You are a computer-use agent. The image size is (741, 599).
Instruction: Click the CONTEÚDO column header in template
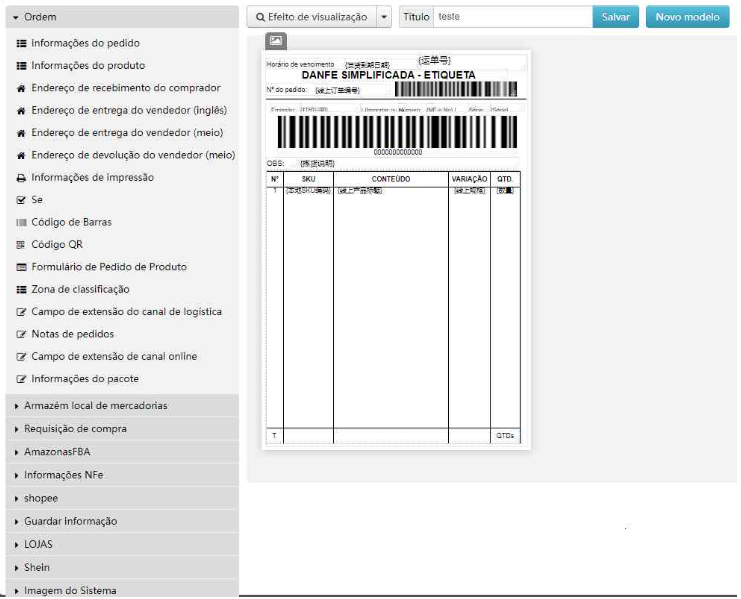click(x=391, y=180)
